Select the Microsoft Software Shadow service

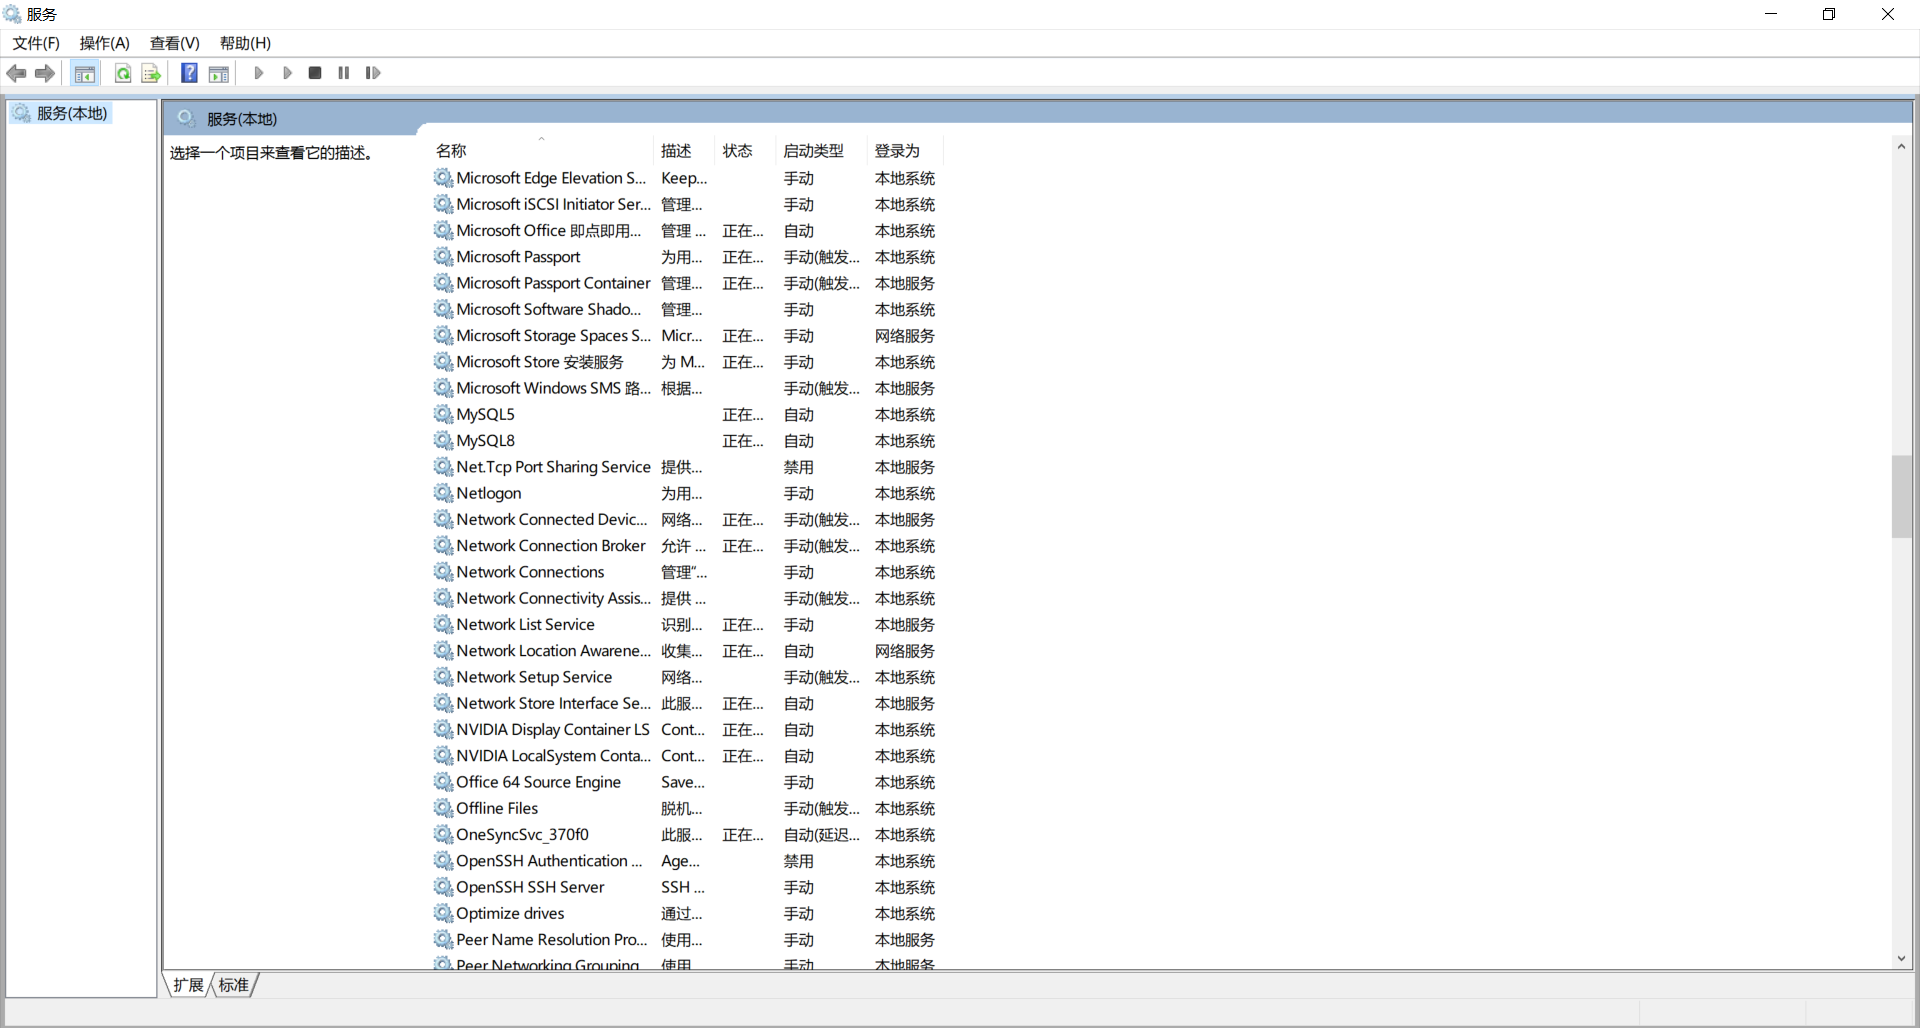549,309
